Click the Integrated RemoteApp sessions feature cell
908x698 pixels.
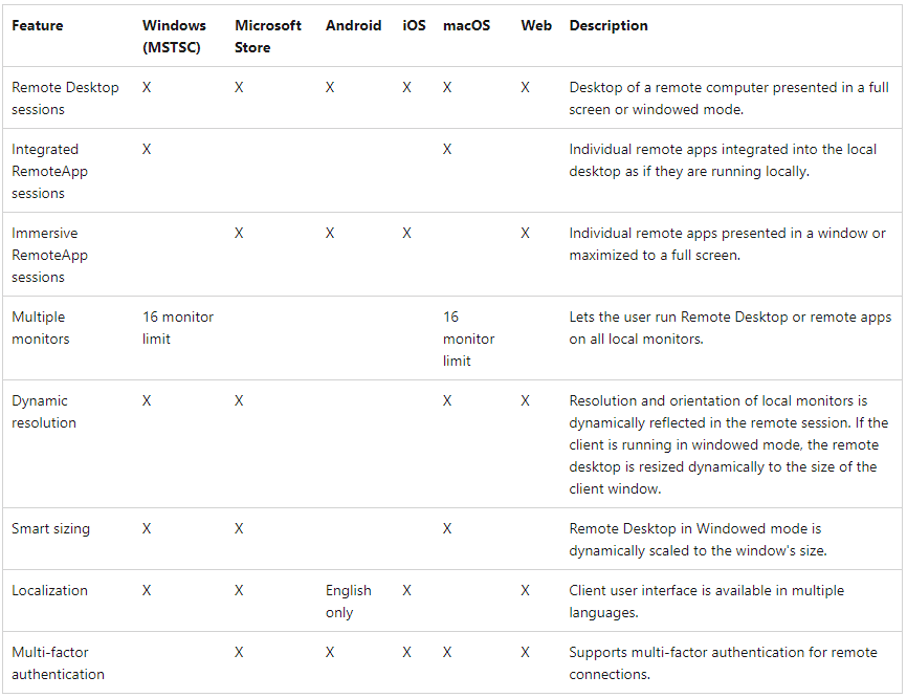coord(50,171)
